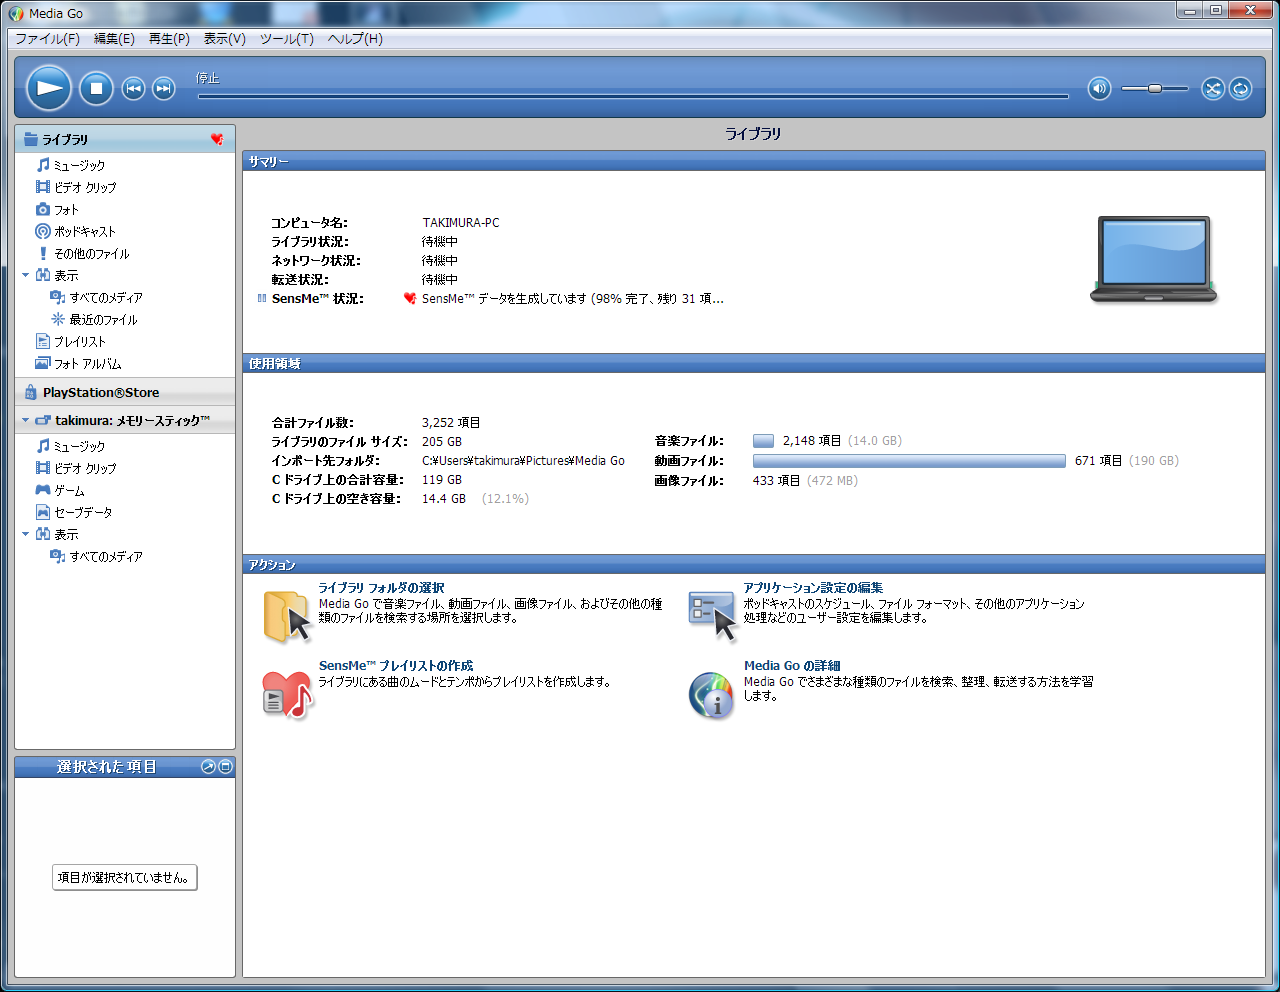
Task: Select 最近のファイル snowflake icon
Action: click(58, 319)
